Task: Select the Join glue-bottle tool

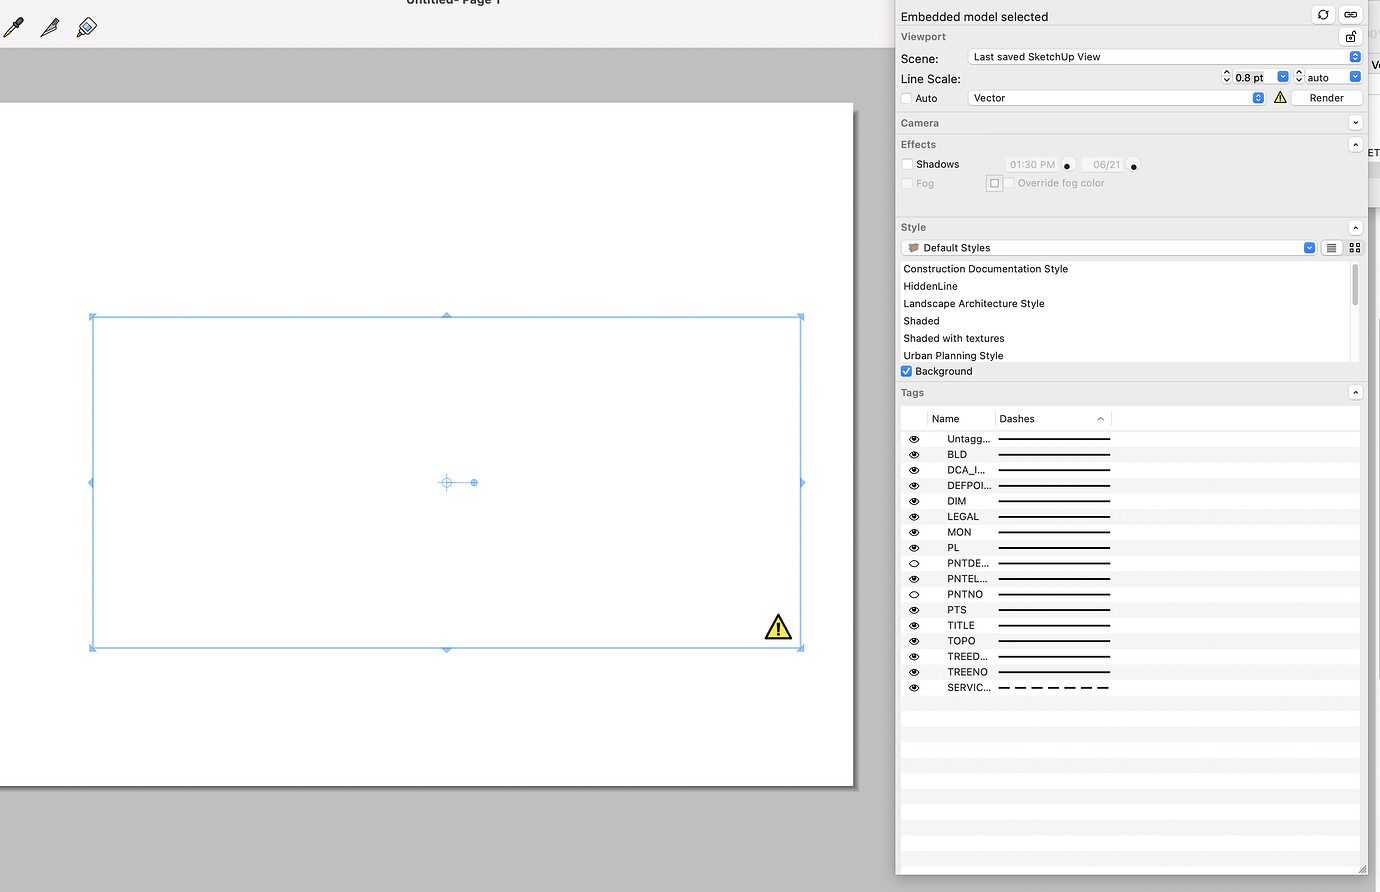Action: (x=86, y=27)
